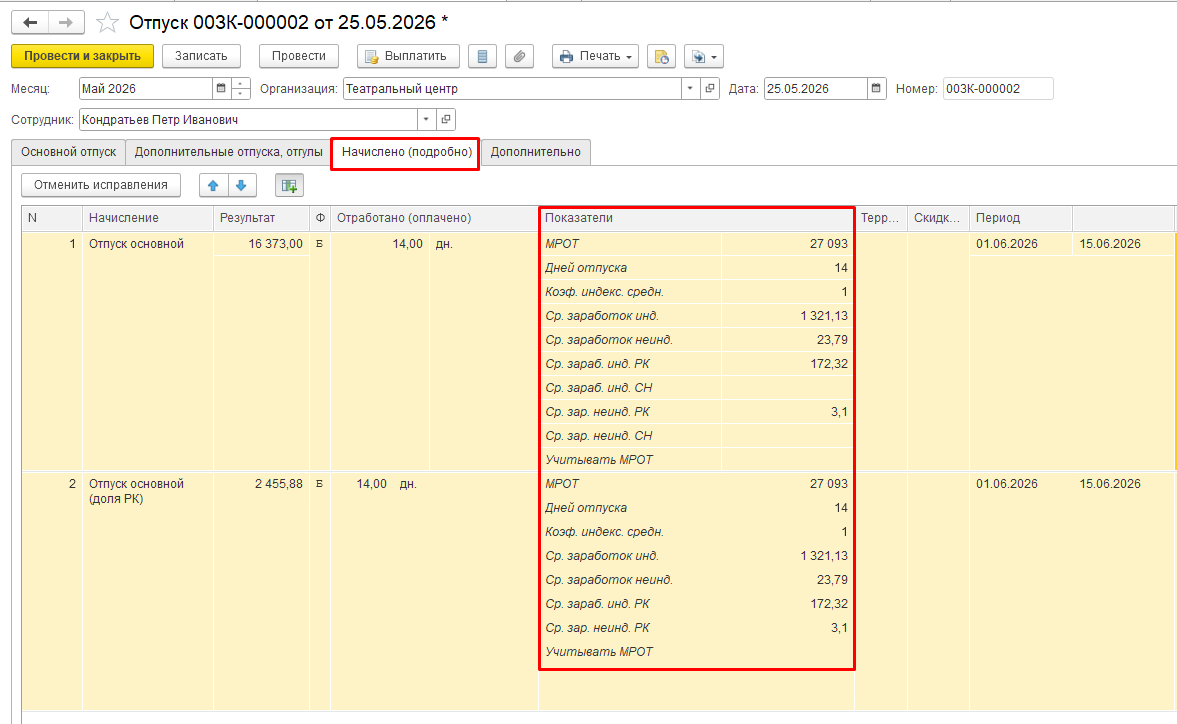1177x724 pixels.
Task: Open calendar for the Дата field
Action: pyautogui.click(x=876, y=89)
